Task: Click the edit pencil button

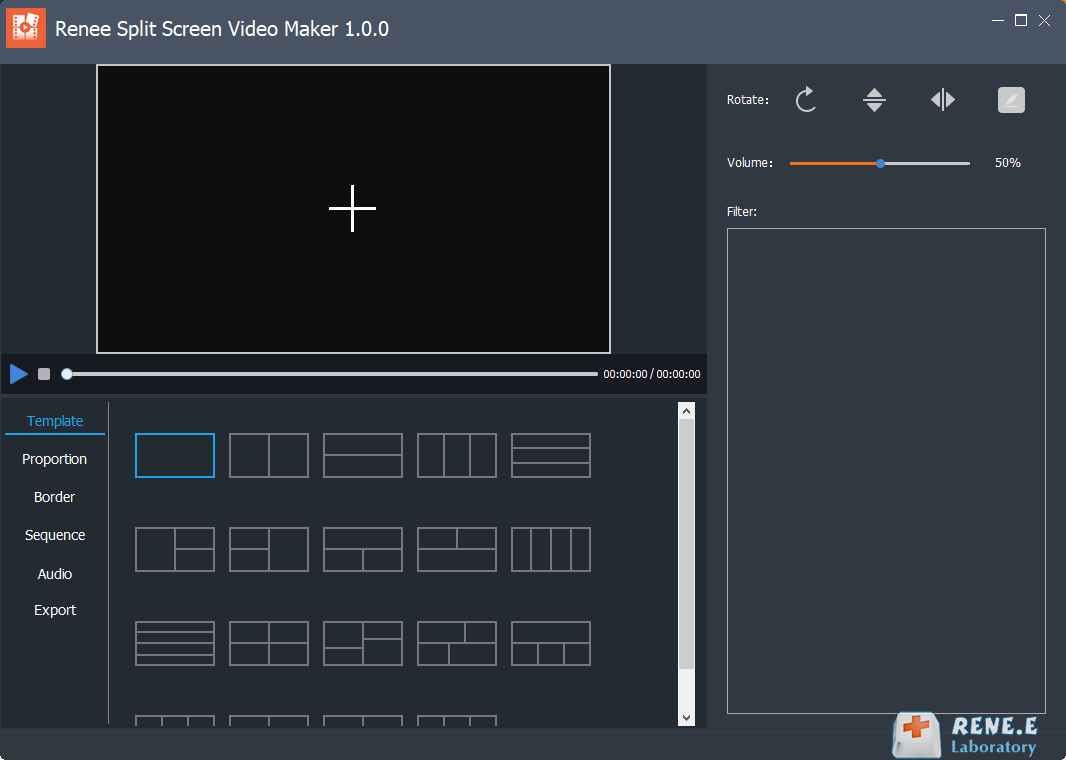Action: [1011, 100]
